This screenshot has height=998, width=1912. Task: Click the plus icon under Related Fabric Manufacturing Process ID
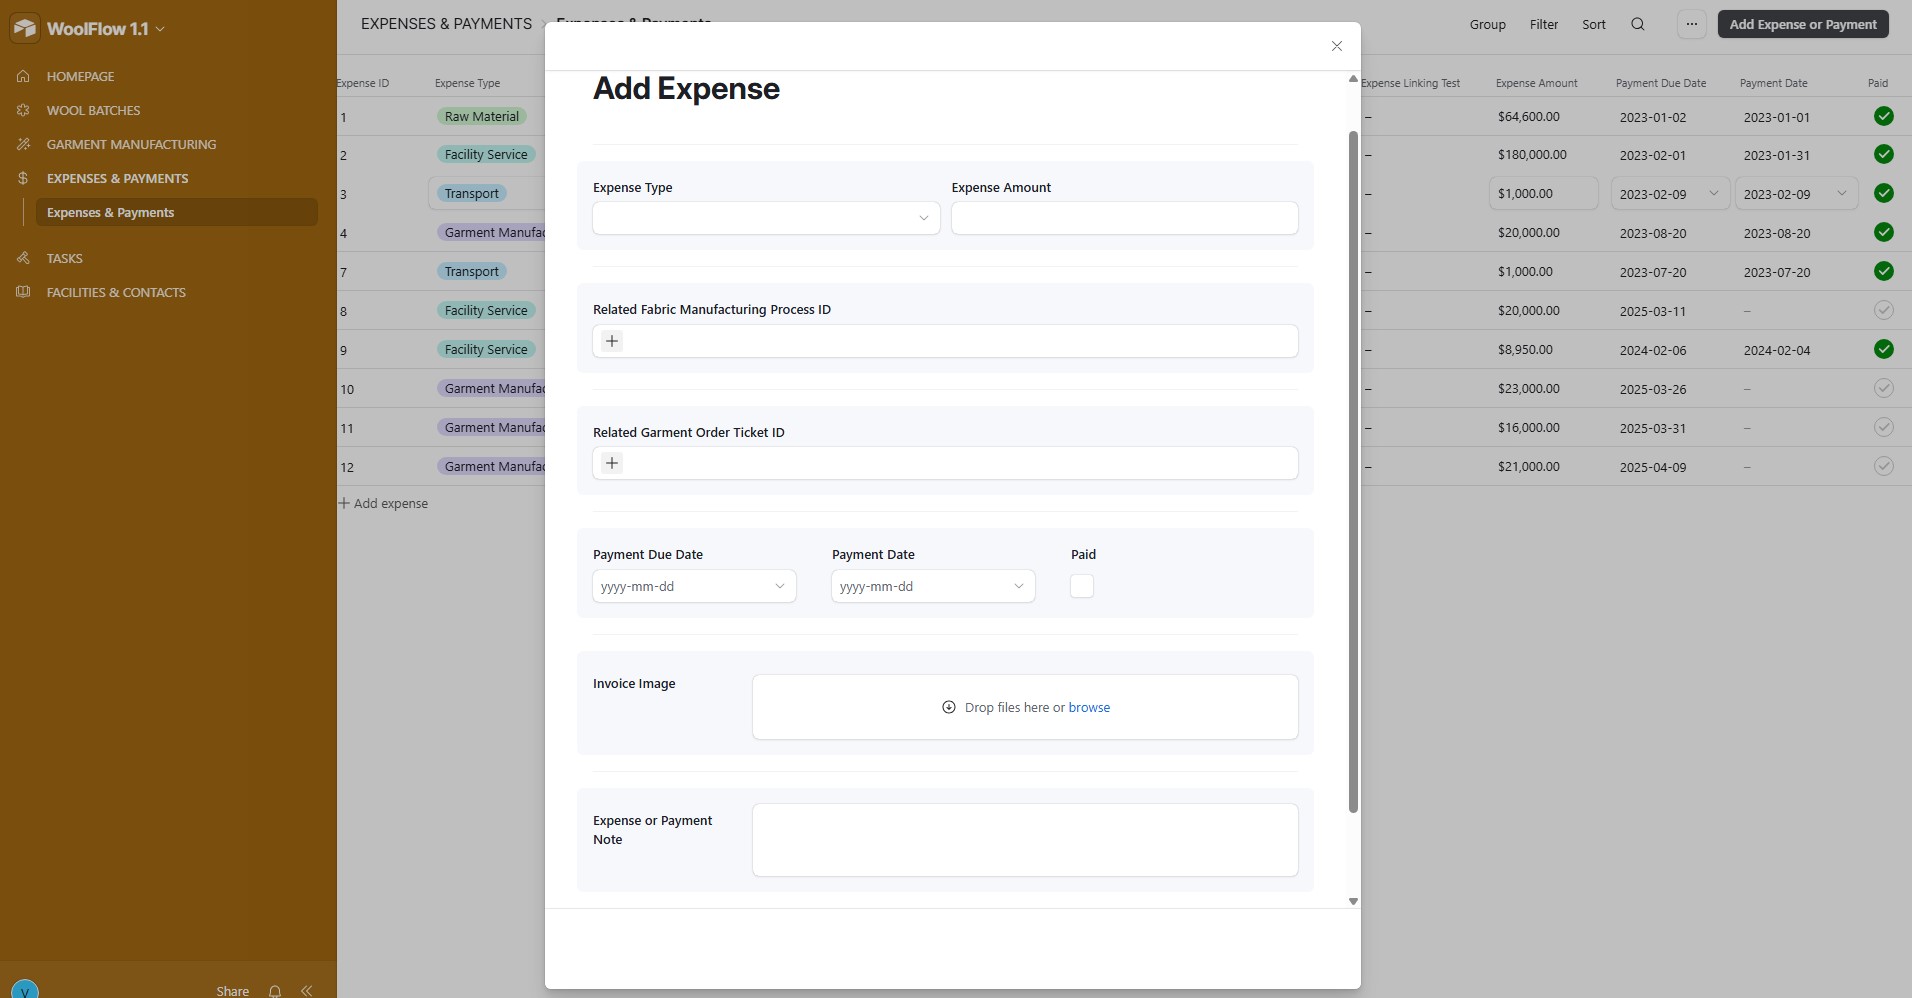tap(612, 341)
